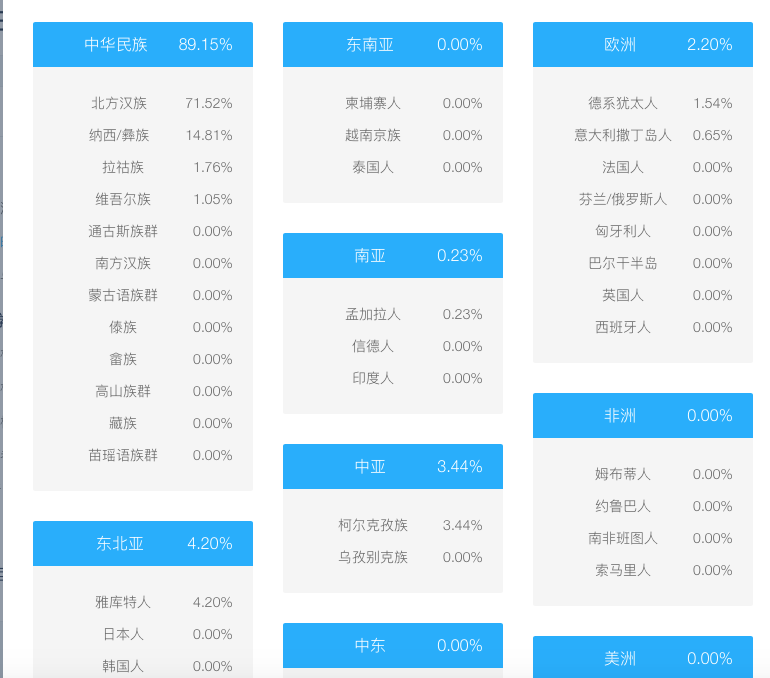Screen dimensions: 770x678
Task: Select the 北方汉族 row
Action: pyautogui.click(x=142, y=103)
